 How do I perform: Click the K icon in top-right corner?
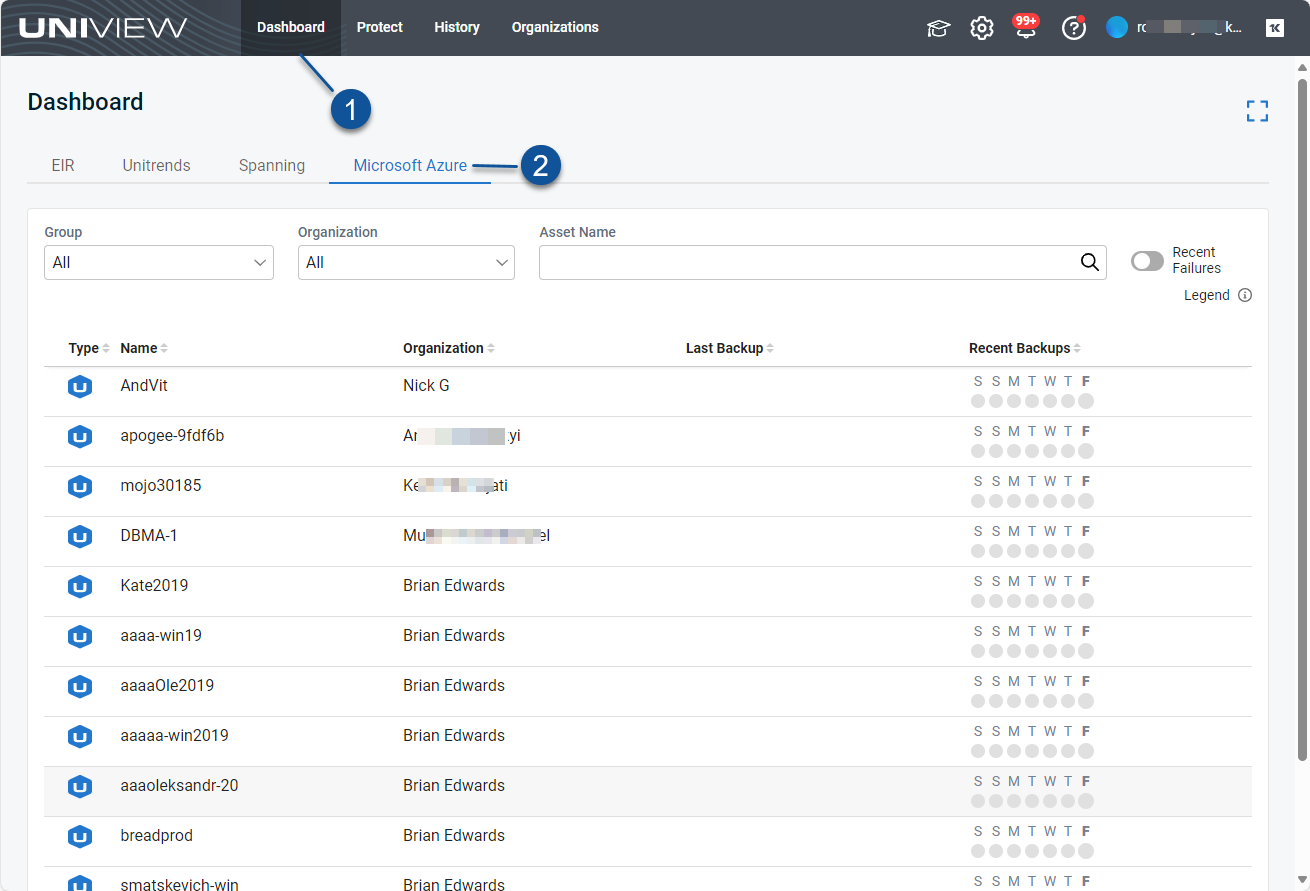pos(1274,28)
